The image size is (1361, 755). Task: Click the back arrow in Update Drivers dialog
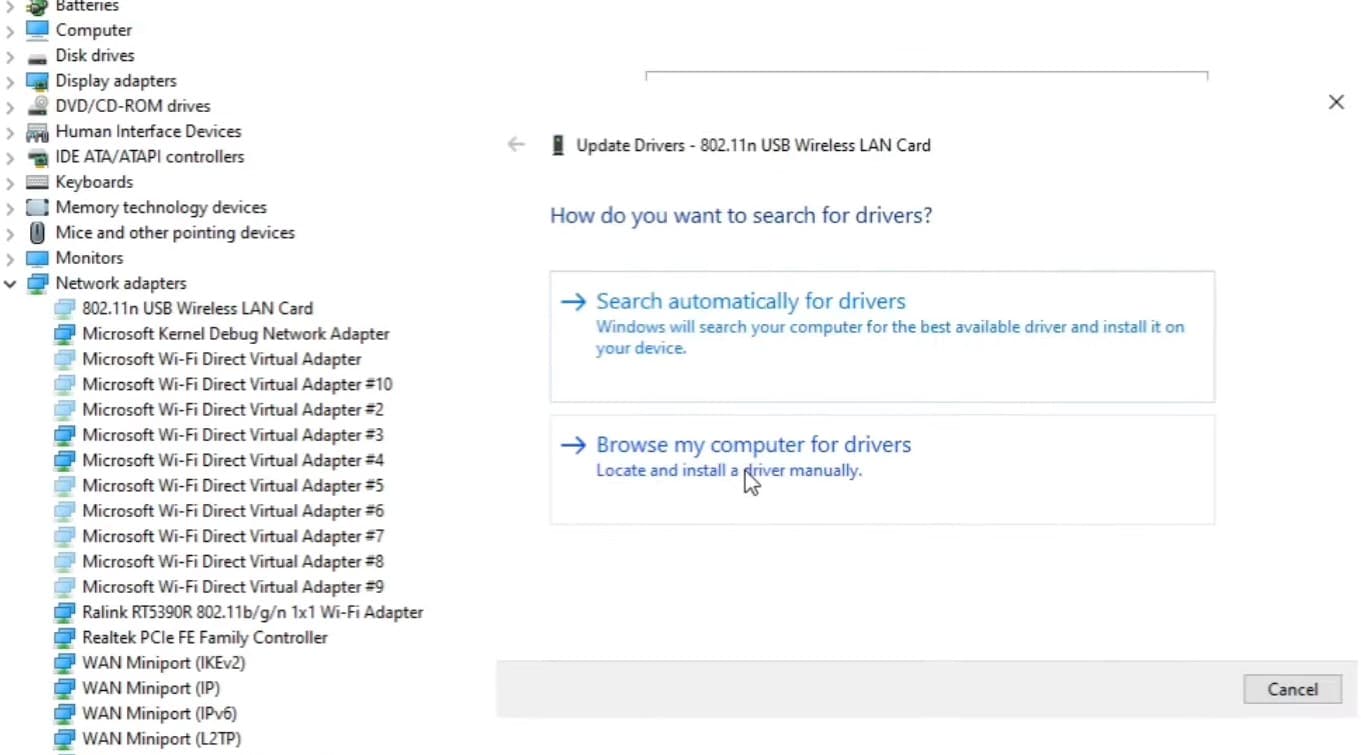(x=516, y=145)
